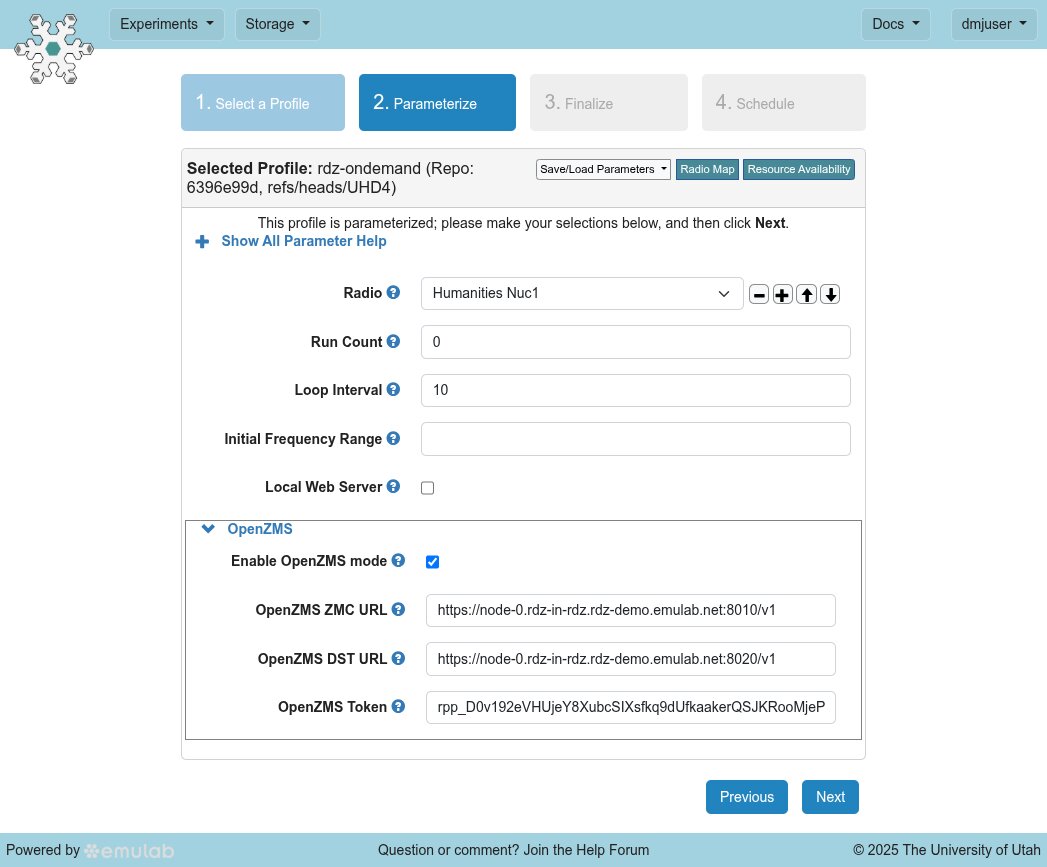Click the minus icon beside Radio selector
The width and height of the screenshot is (1047, 867).
coord(759,294)
